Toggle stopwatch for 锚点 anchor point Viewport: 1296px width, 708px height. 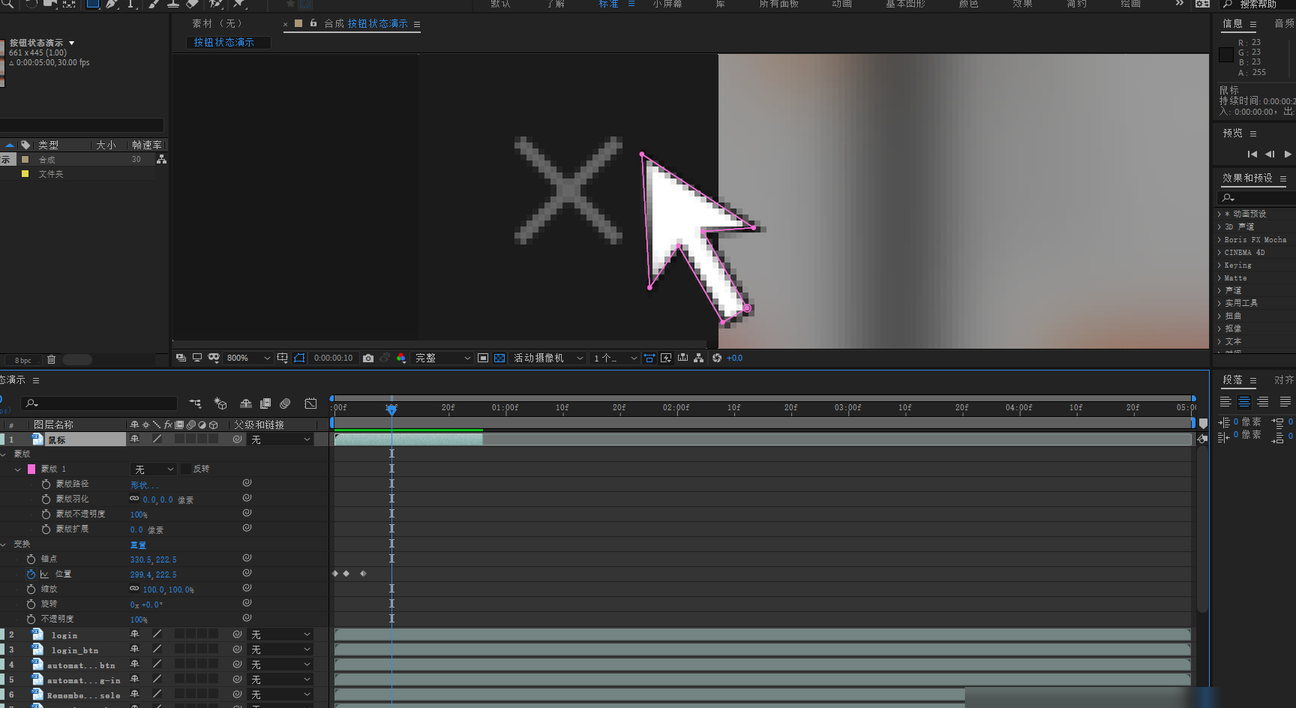coord(31,559)
